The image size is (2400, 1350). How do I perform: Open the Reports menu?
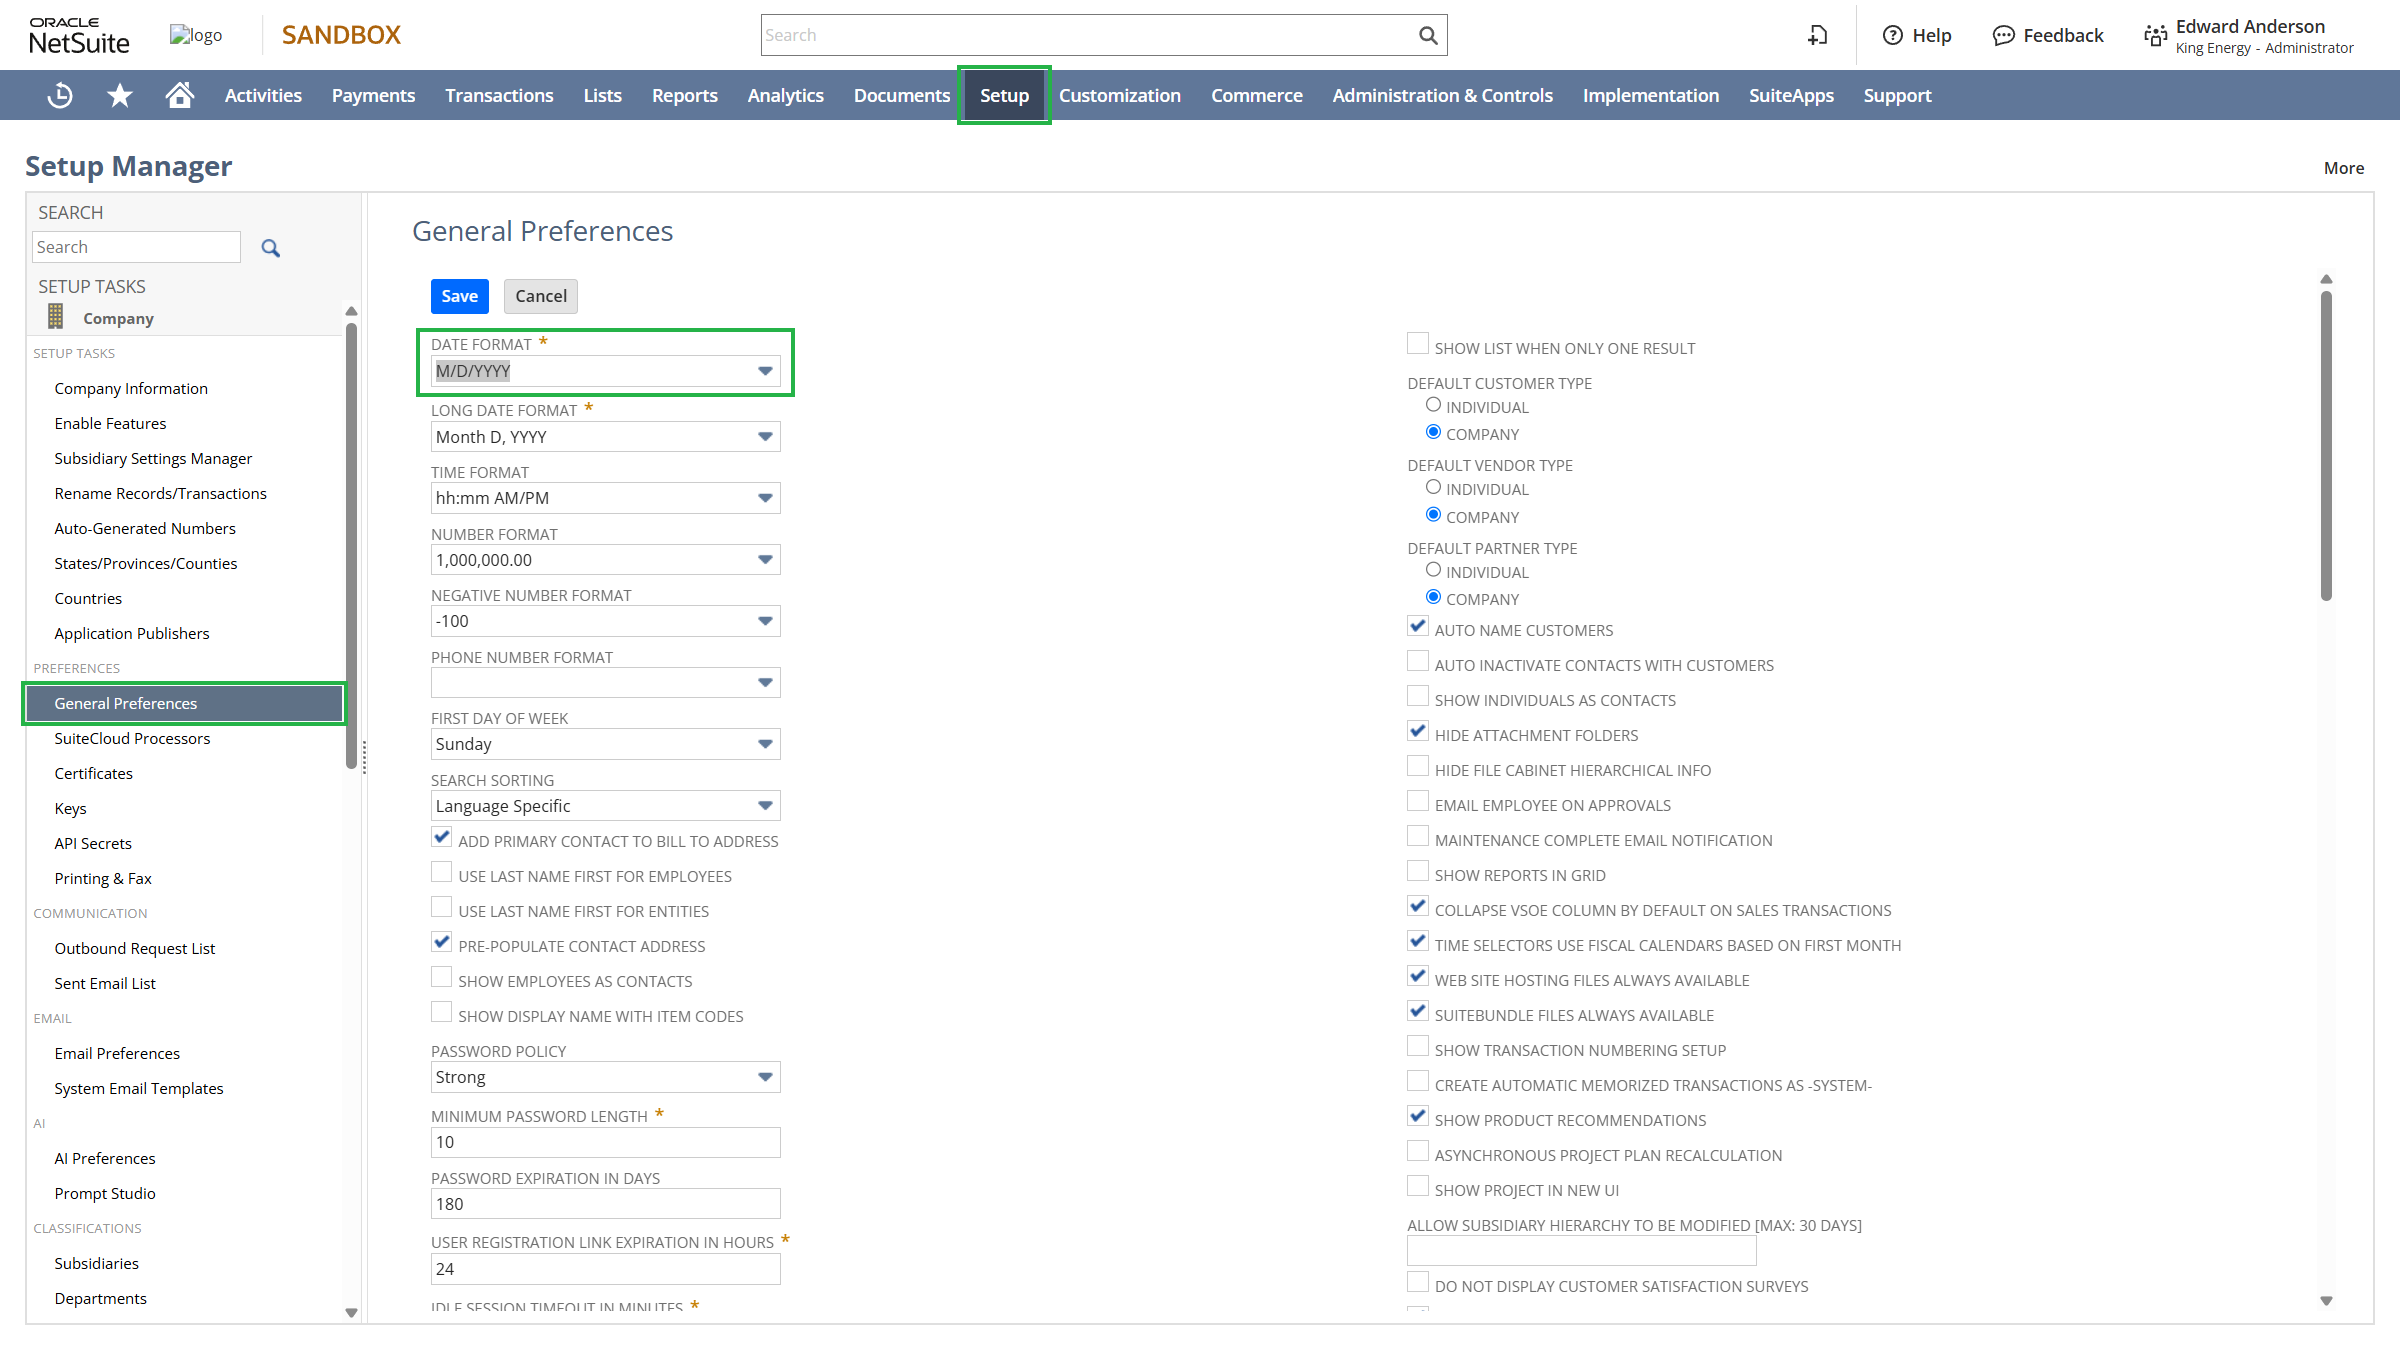tap(685, 95)
